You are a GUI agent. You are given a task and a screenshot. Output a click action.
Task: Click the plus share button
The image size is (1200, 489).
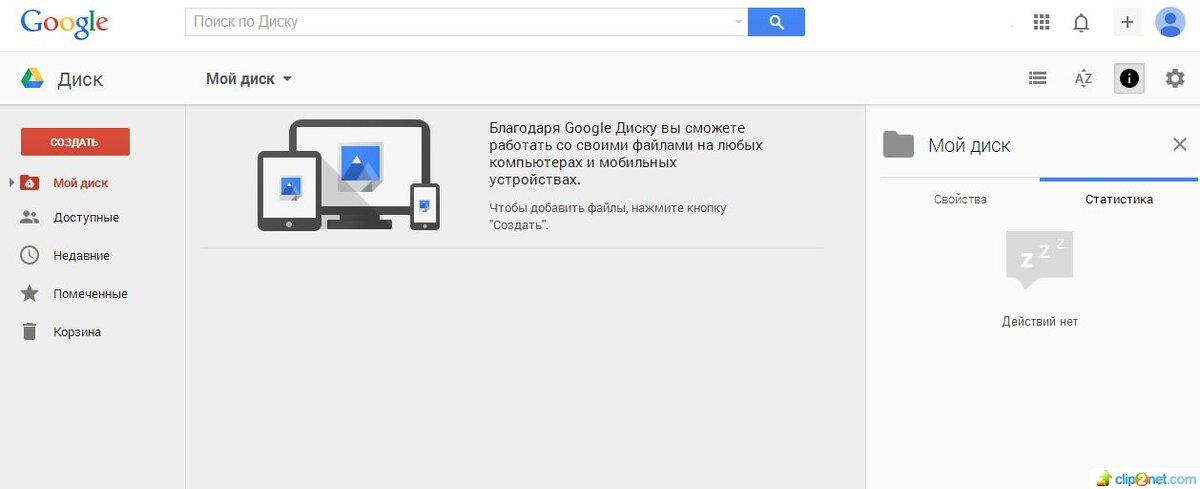point(1127,22)
